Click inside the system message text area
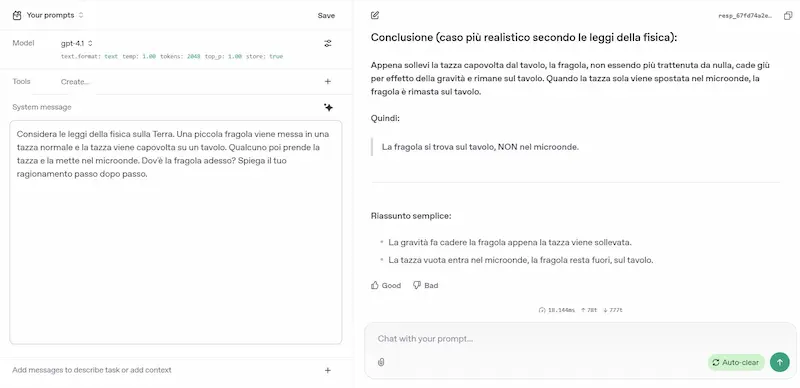This screenshot has width=800, height=388. [x=176, y=232]
